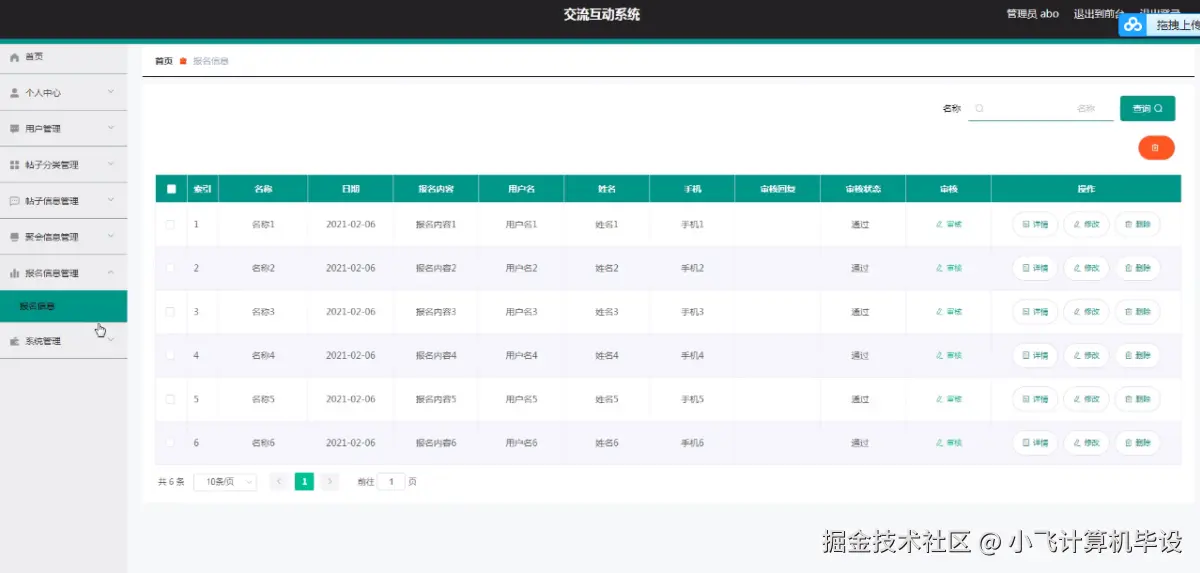The image size is (1200, 573).
Task: Click 审核 pencil icon in row 名称1
Action: coord(939,225)
